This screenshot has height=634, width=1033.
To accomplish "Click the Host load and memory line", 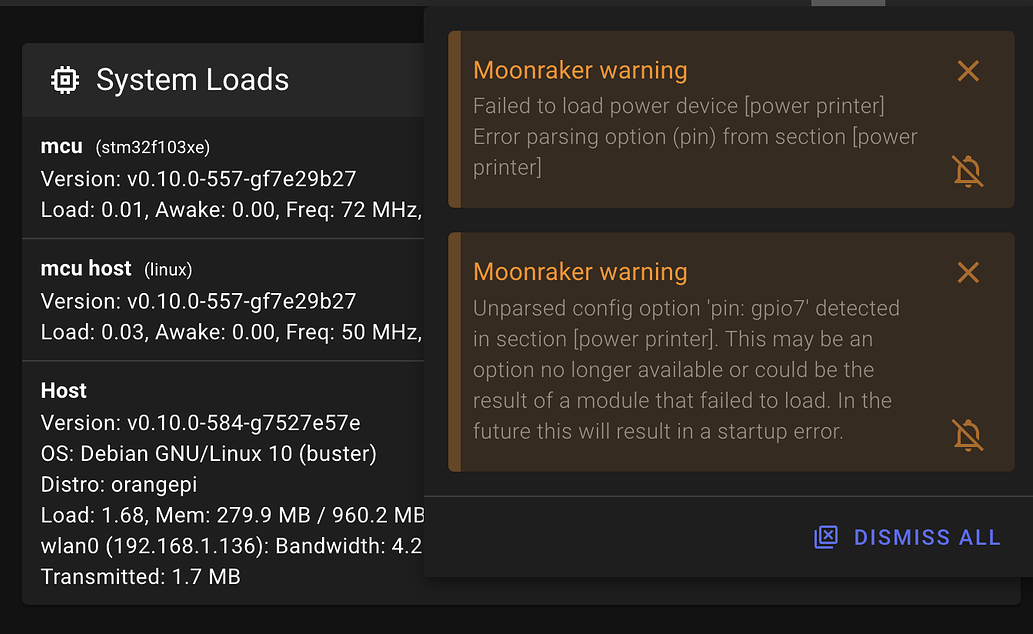I will 232,516.
